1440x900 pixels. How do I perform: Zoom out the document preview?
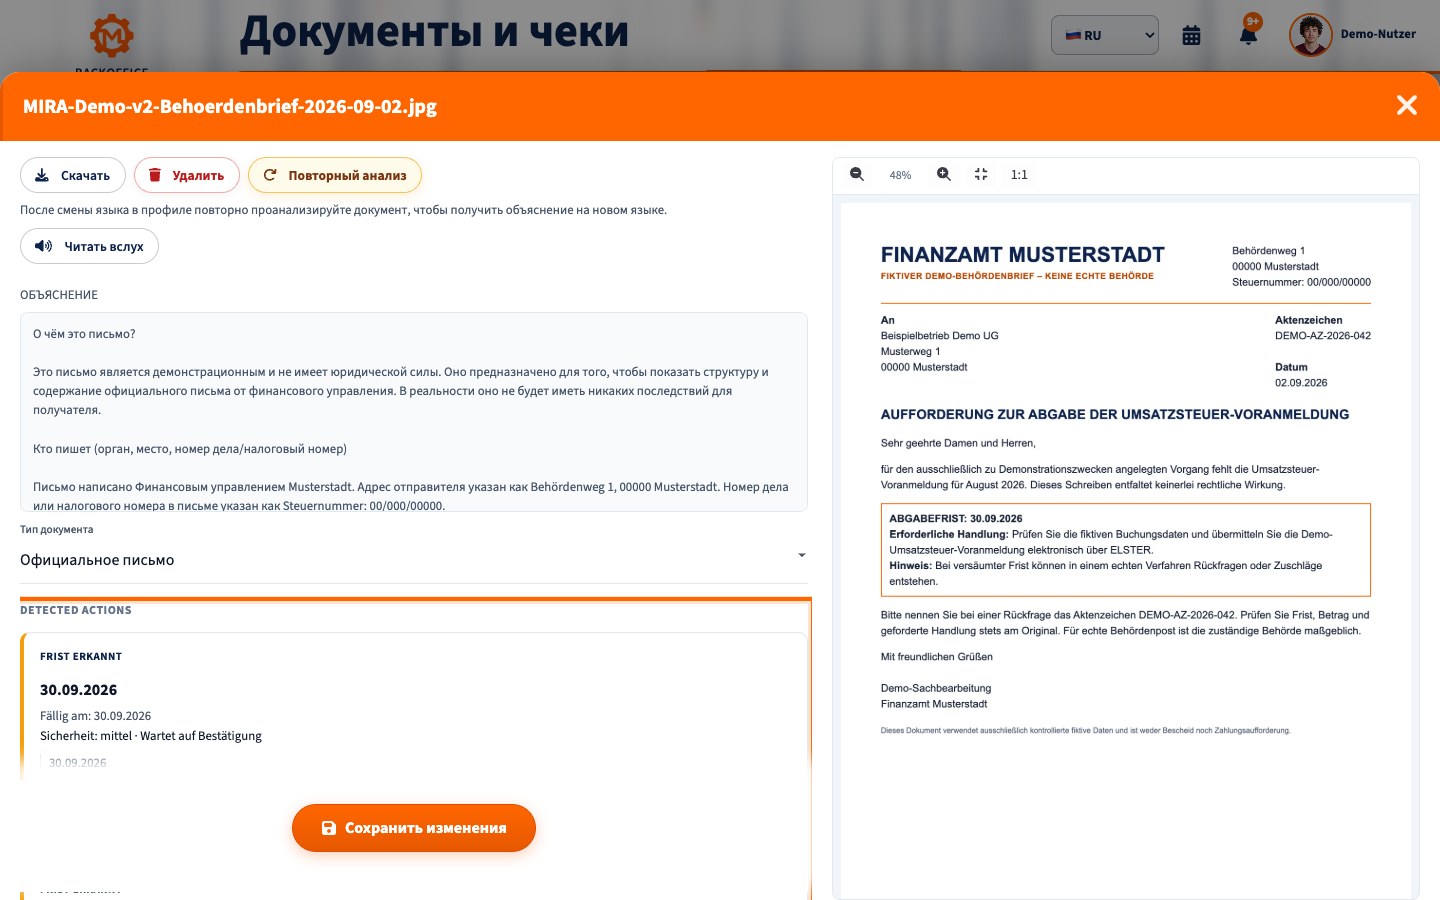857,174
